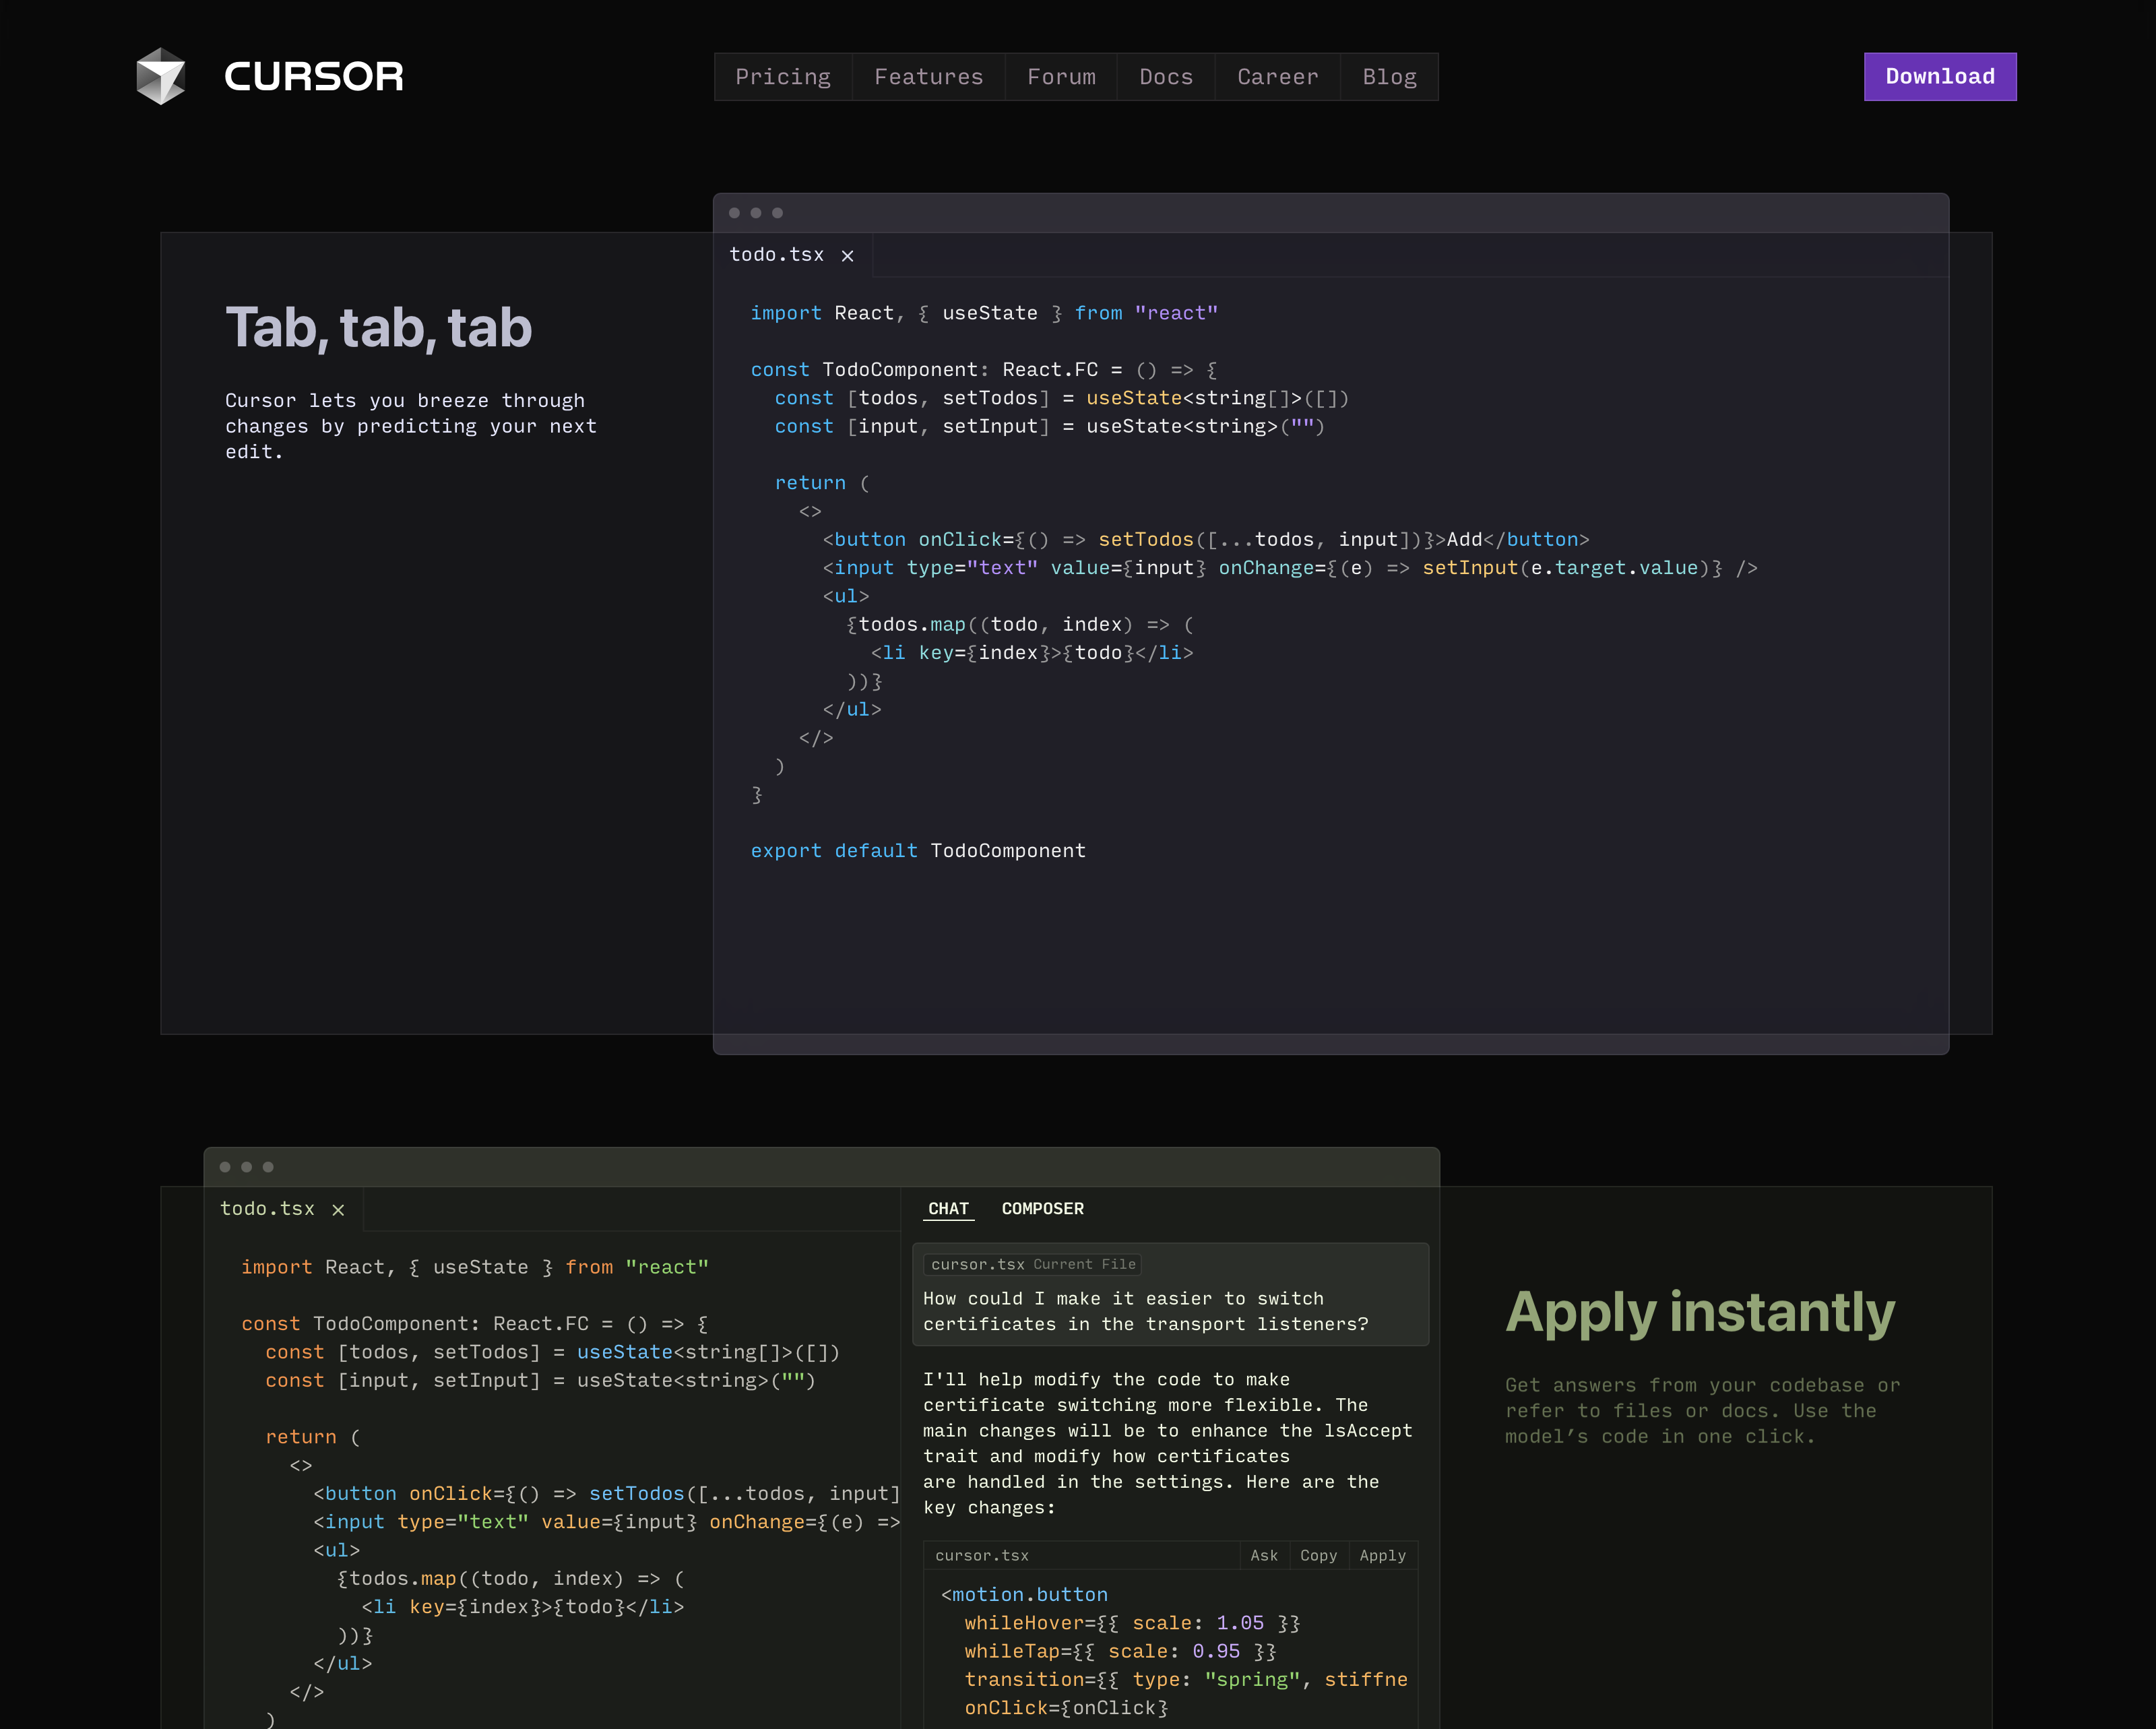The image size is (2156, 1729).
Task: Close the todo.tsx tab in upper editor
Action: coord(847,256)
